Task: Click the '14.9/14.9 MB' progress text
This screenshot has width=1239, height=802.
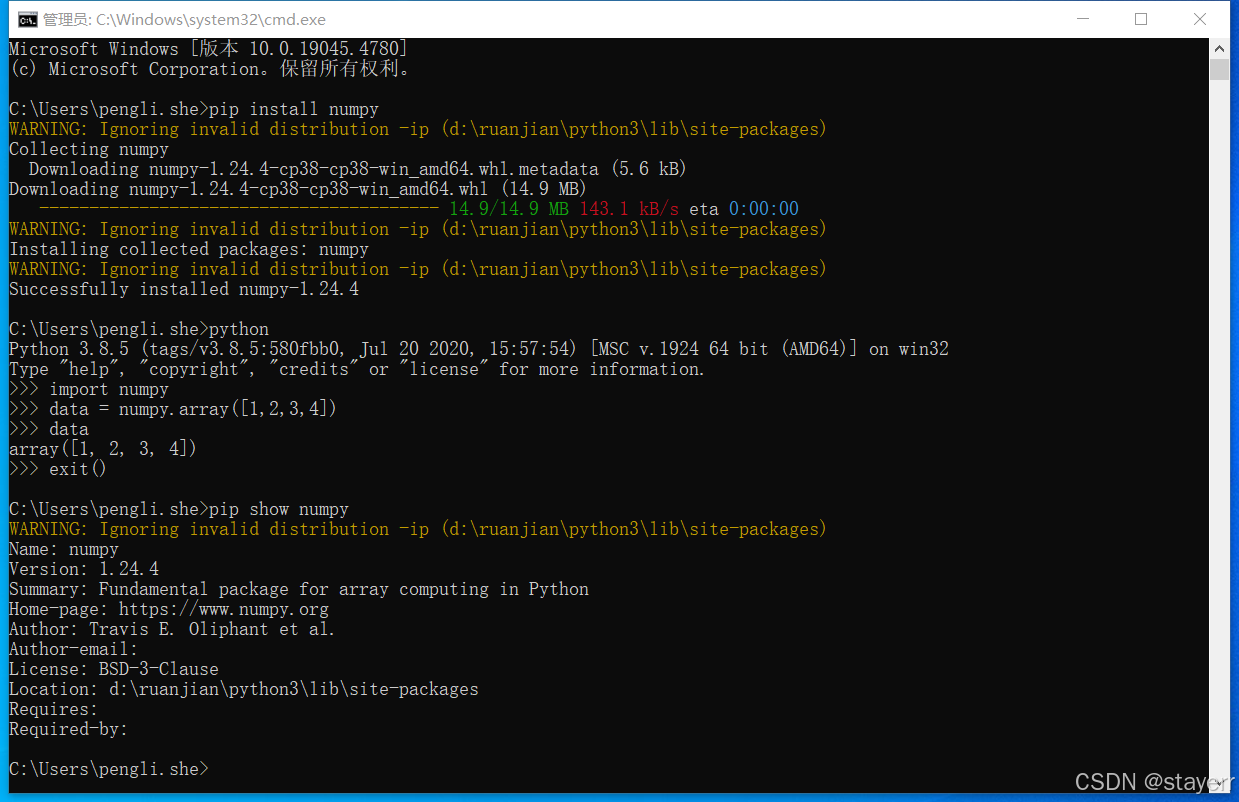Action: click(509, 209)
